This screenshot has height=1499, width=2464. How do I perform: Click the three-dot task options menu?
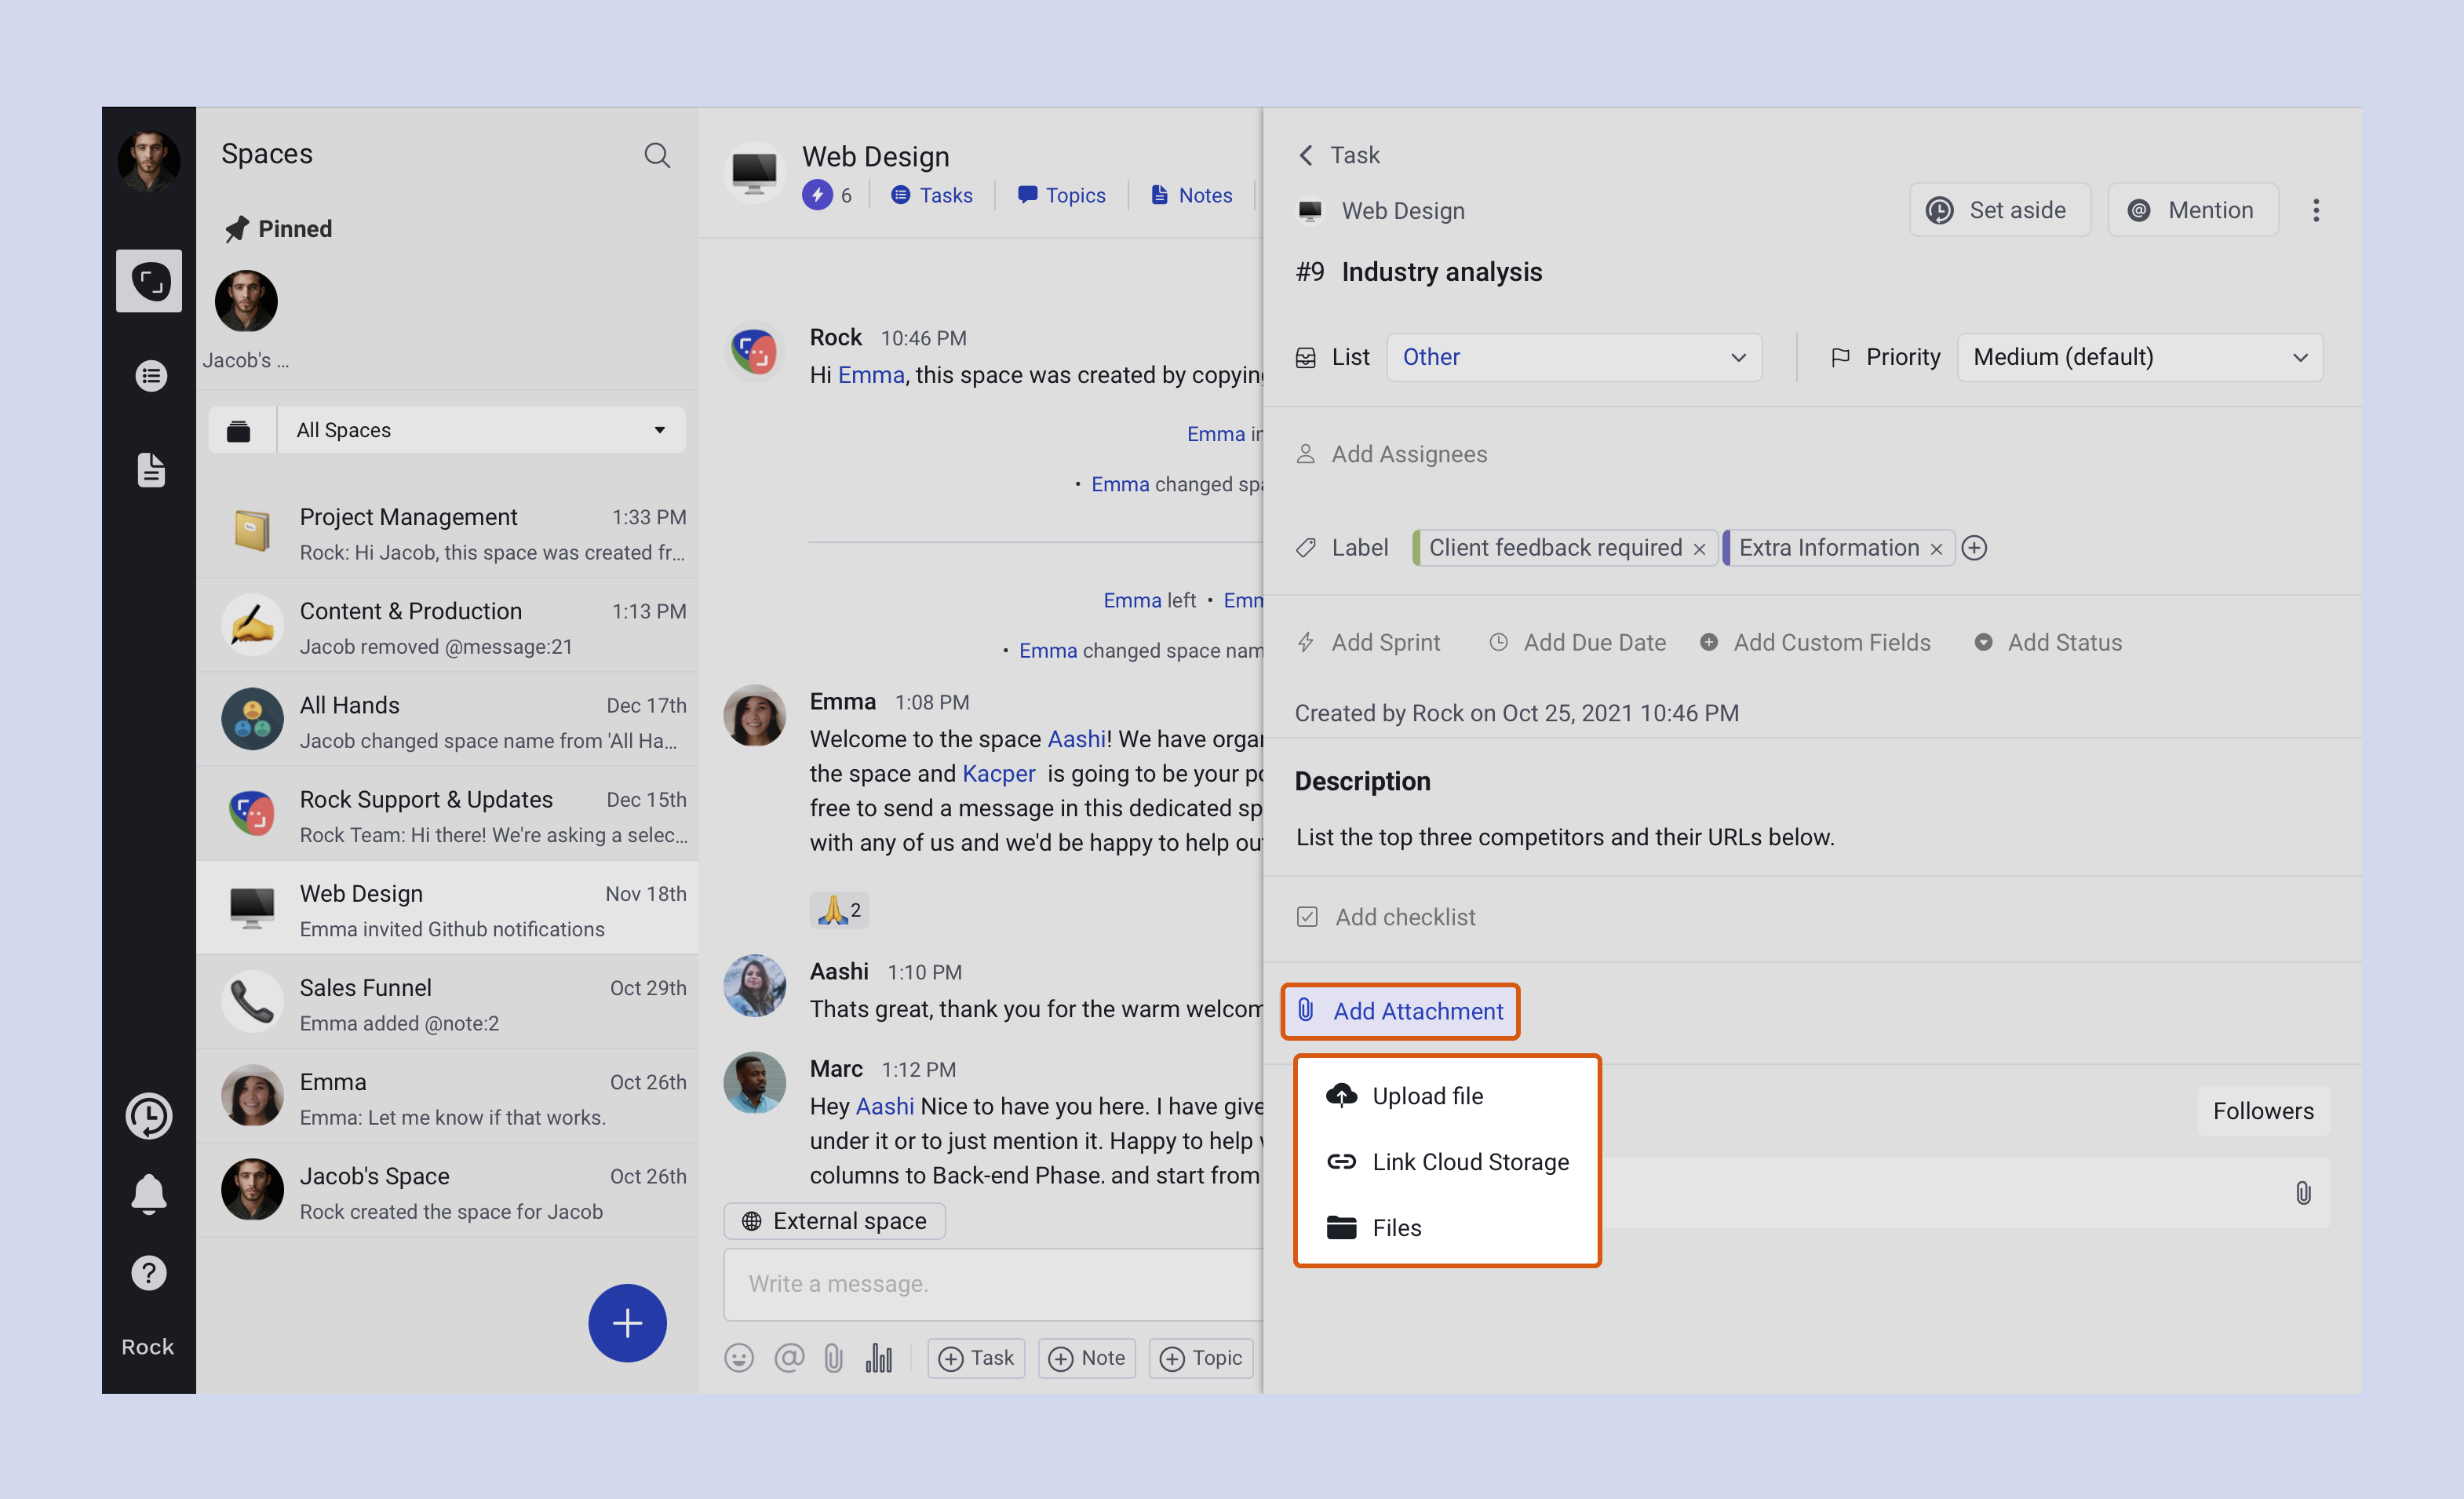pyautogui.click(x=2315, y=210)
